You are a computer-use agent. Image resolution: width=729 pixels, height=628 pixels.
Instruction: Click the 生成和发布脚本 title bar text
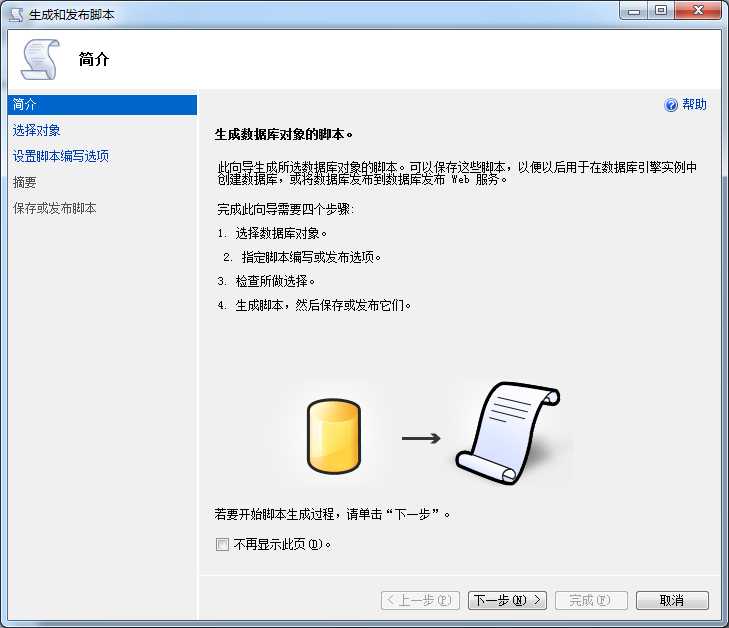72,15
